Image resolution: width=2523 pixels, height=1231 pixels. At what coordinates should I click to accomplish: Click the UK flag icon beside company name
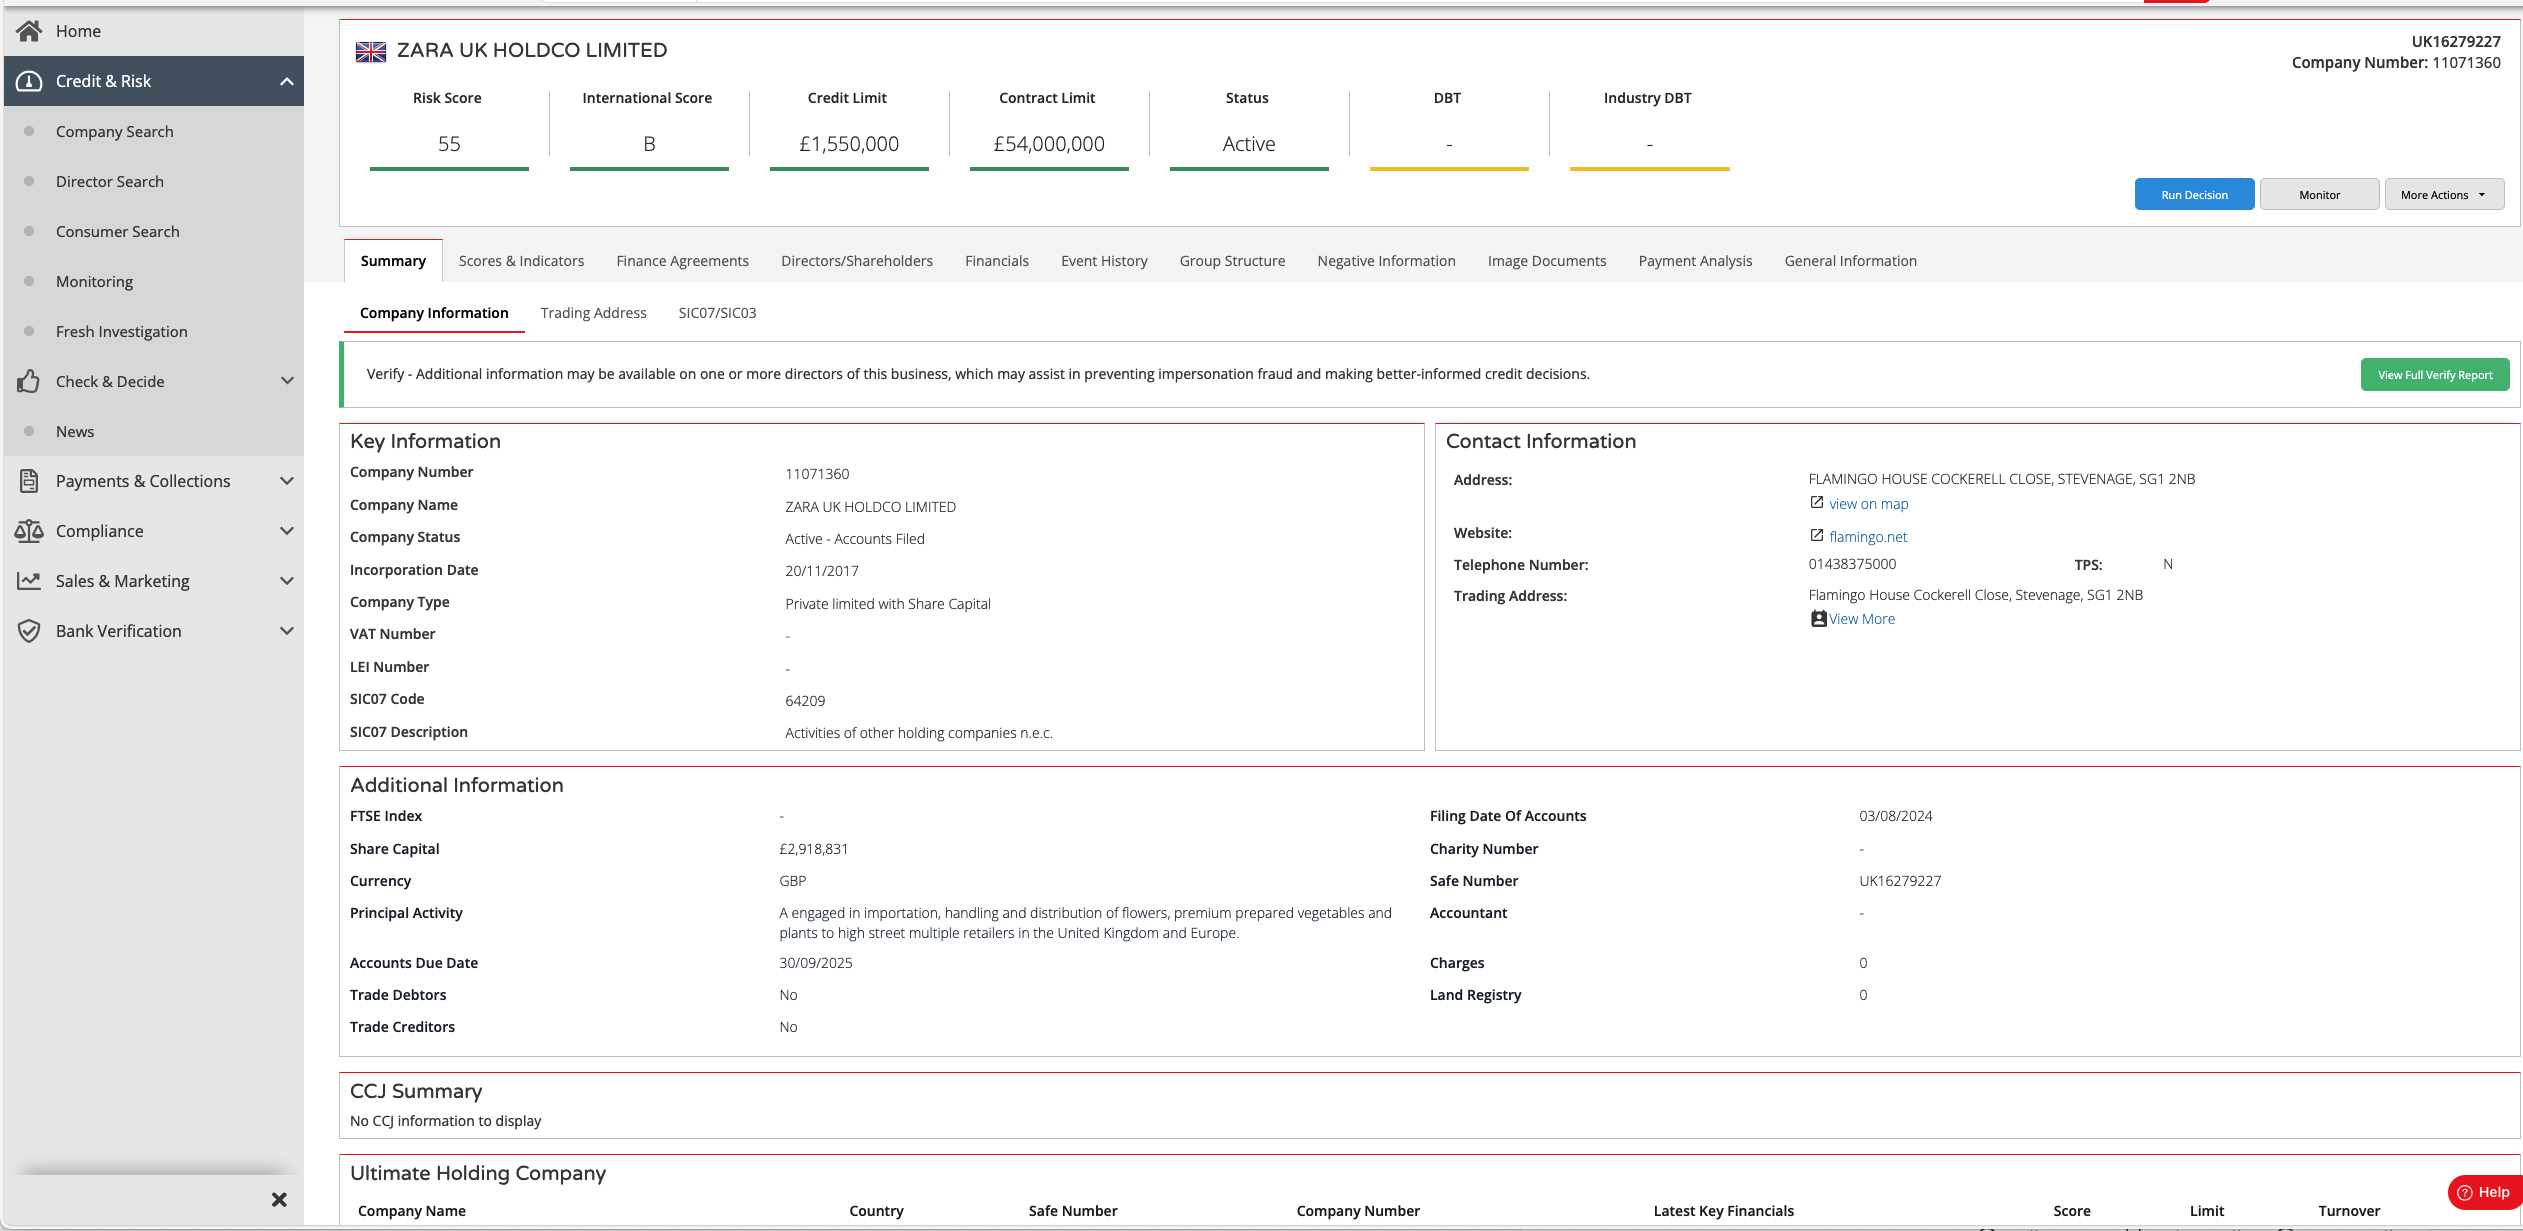tap(371, 51)
